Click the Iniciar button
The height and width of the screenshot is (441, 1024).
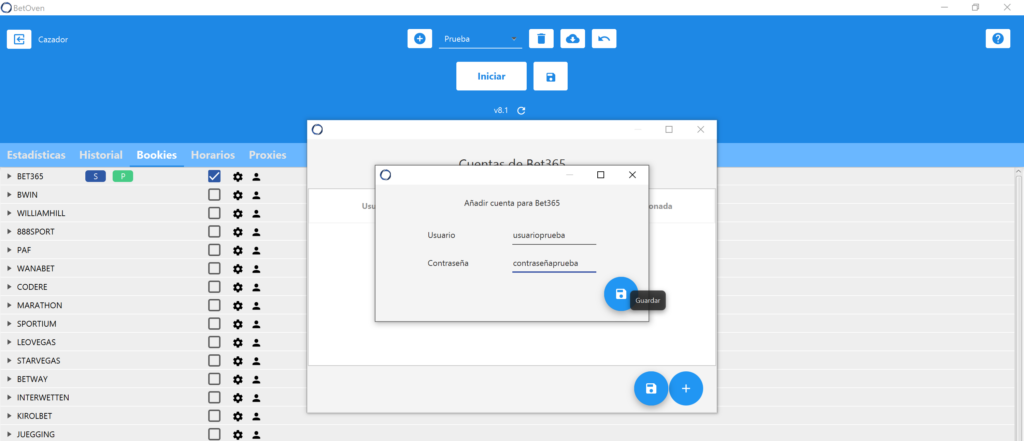pos(491,76)
